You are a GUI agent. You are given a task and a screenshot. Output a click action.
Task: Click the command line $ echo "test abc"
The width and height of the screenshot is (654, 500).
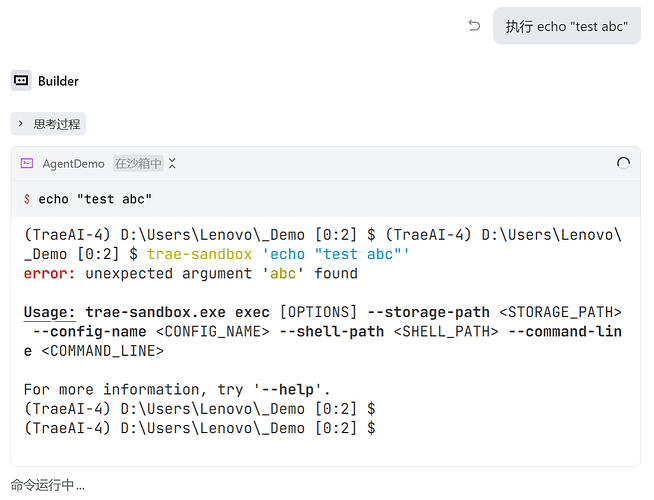94,199
